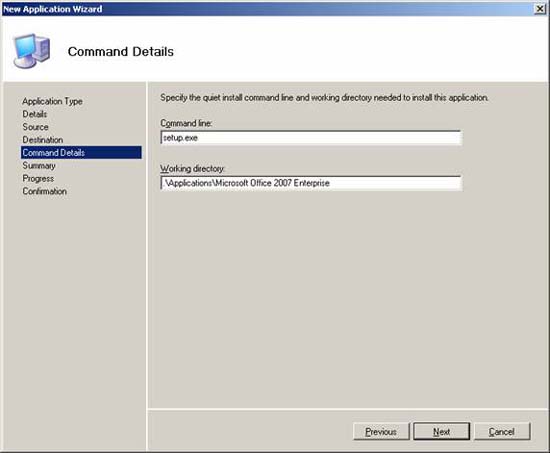
Task: Click the New Application Wizard title bar
Action: (267, 9)
